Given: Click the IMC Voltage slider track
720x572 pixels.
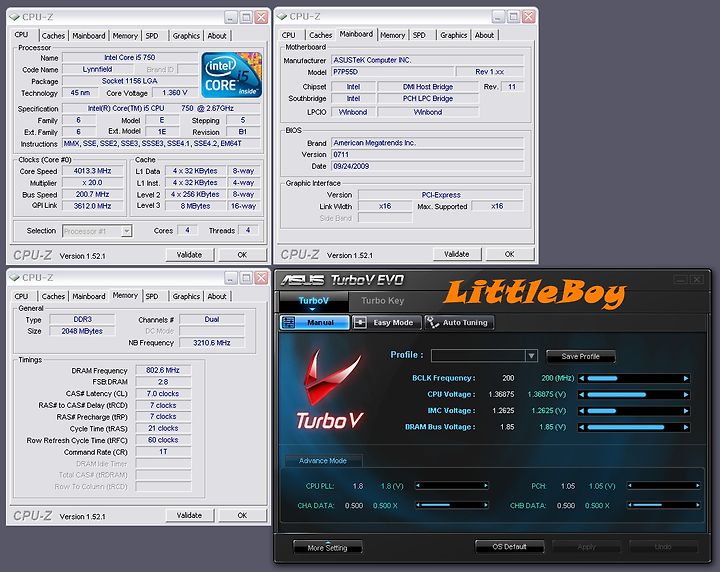Looking at the screenshot, I should tap(634, 411).
